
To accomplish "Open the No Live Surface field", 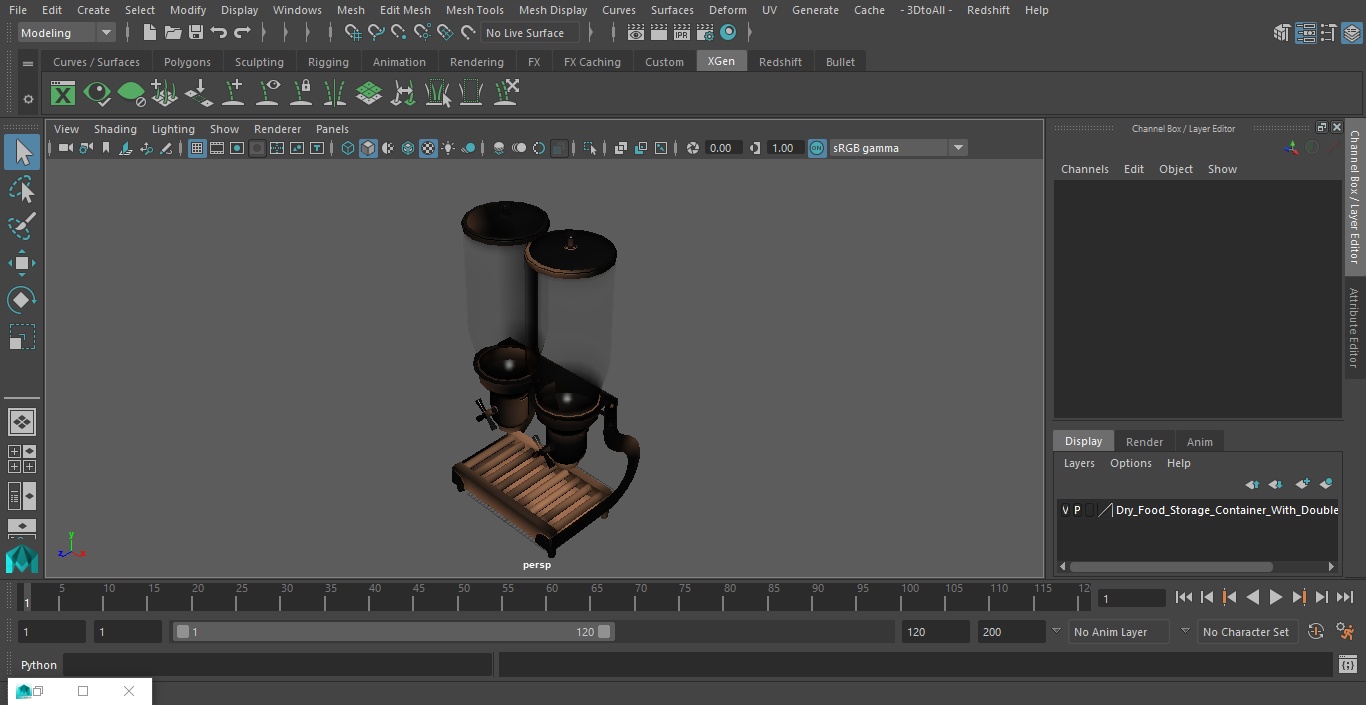I will 530,33.
